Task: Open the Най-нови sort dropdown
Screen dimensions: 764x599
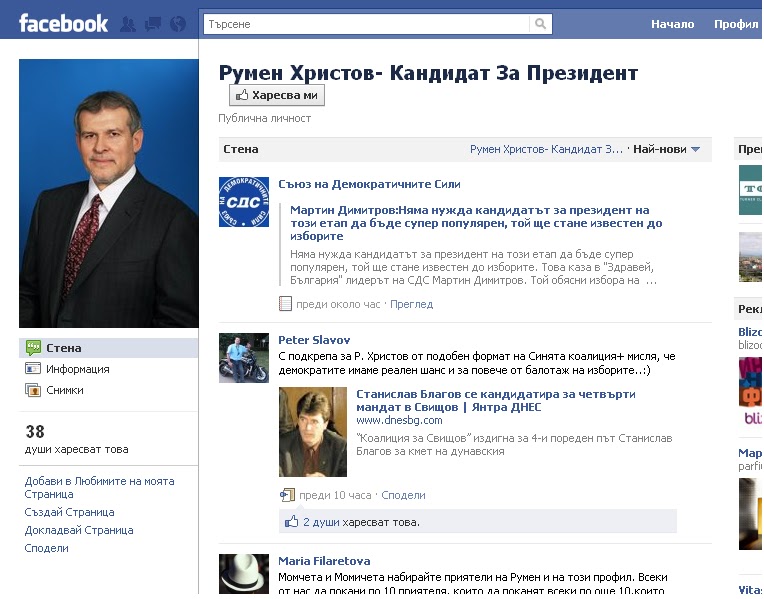Action: tap(667, 149)
